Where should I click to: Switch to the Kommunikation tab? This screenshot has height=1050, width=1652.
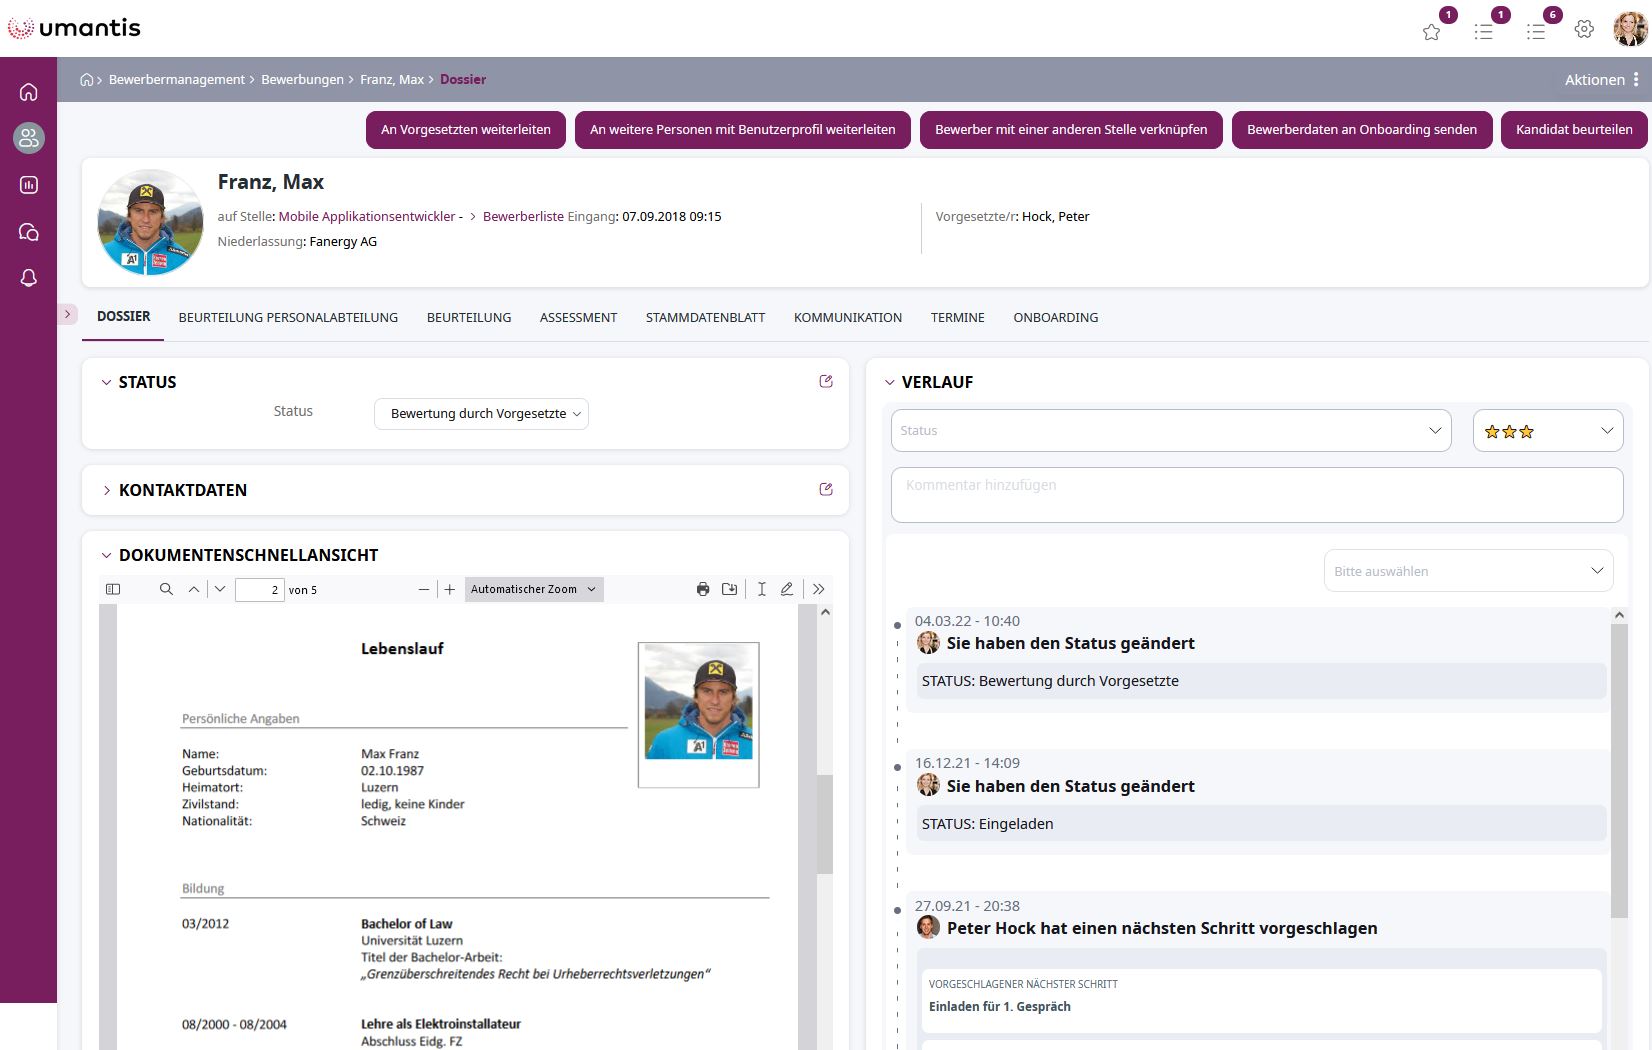coord(847,318)
